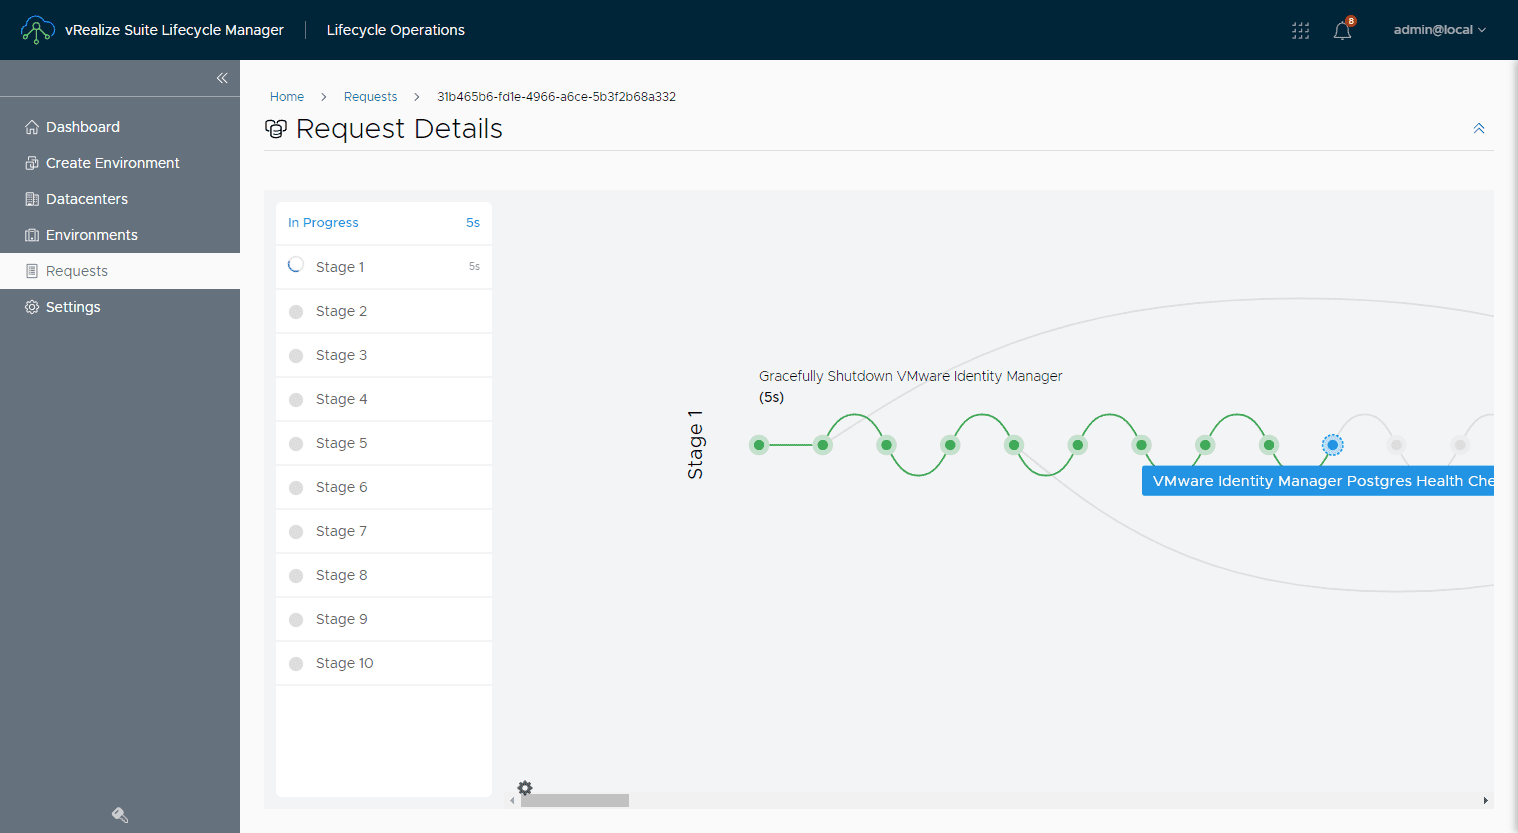The image size is (1518, 833).
Task: Collapse the Request Details header section
Action: (1479, 129)
